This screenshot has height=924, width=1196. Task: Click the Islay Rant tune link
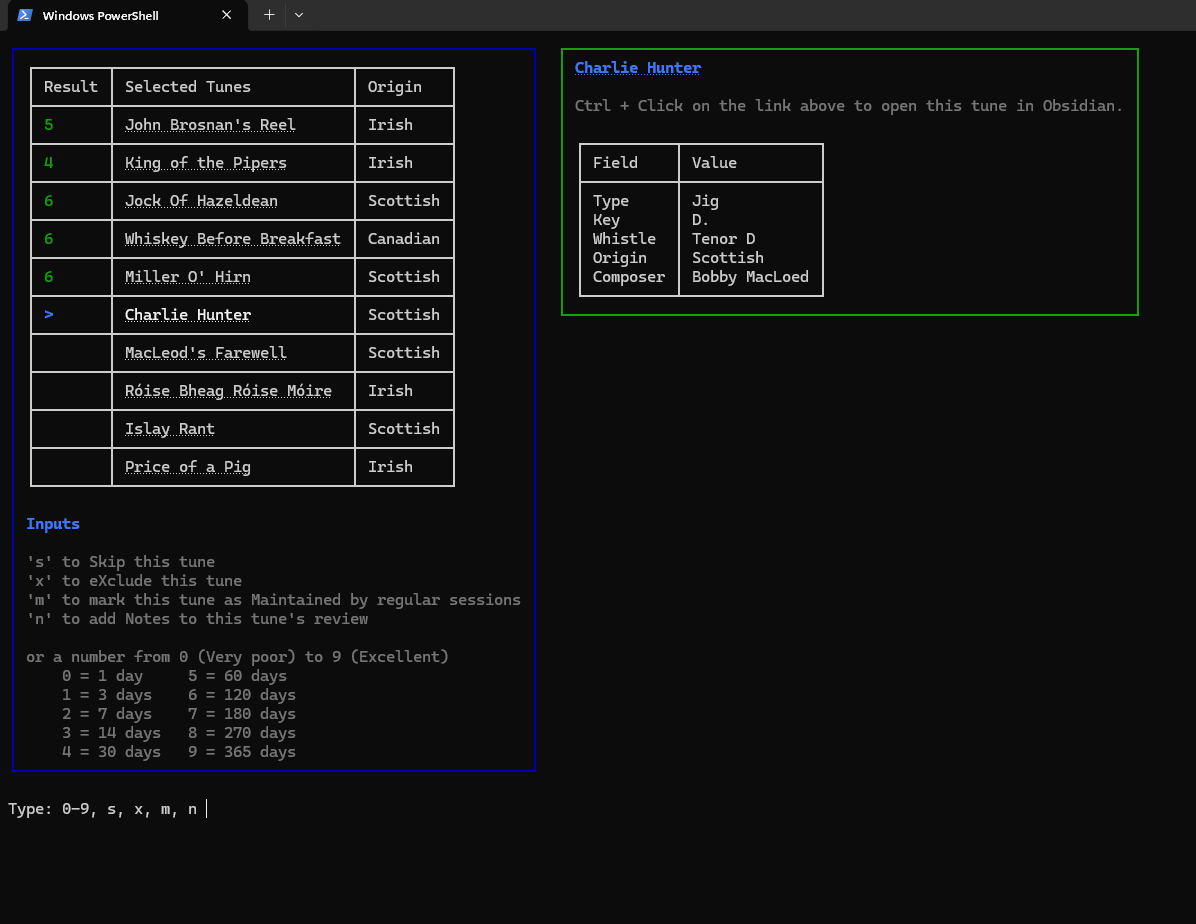tap(169, 429)
